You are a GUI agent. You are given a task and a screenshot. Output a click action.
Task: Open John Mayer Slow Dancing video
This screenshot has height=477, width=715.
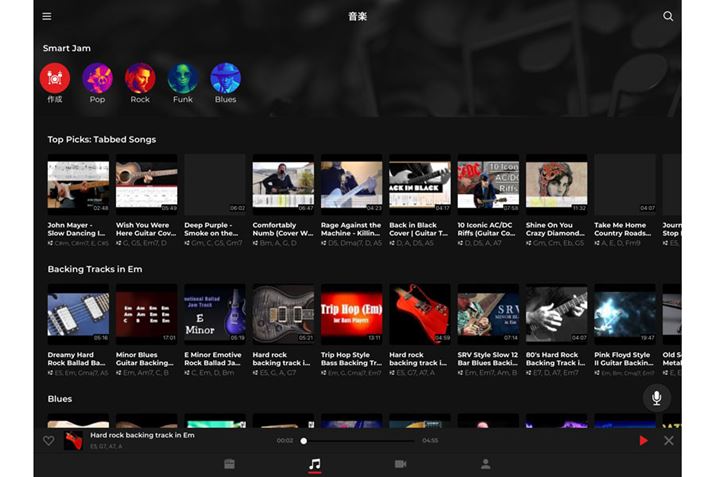pos(78,200)
